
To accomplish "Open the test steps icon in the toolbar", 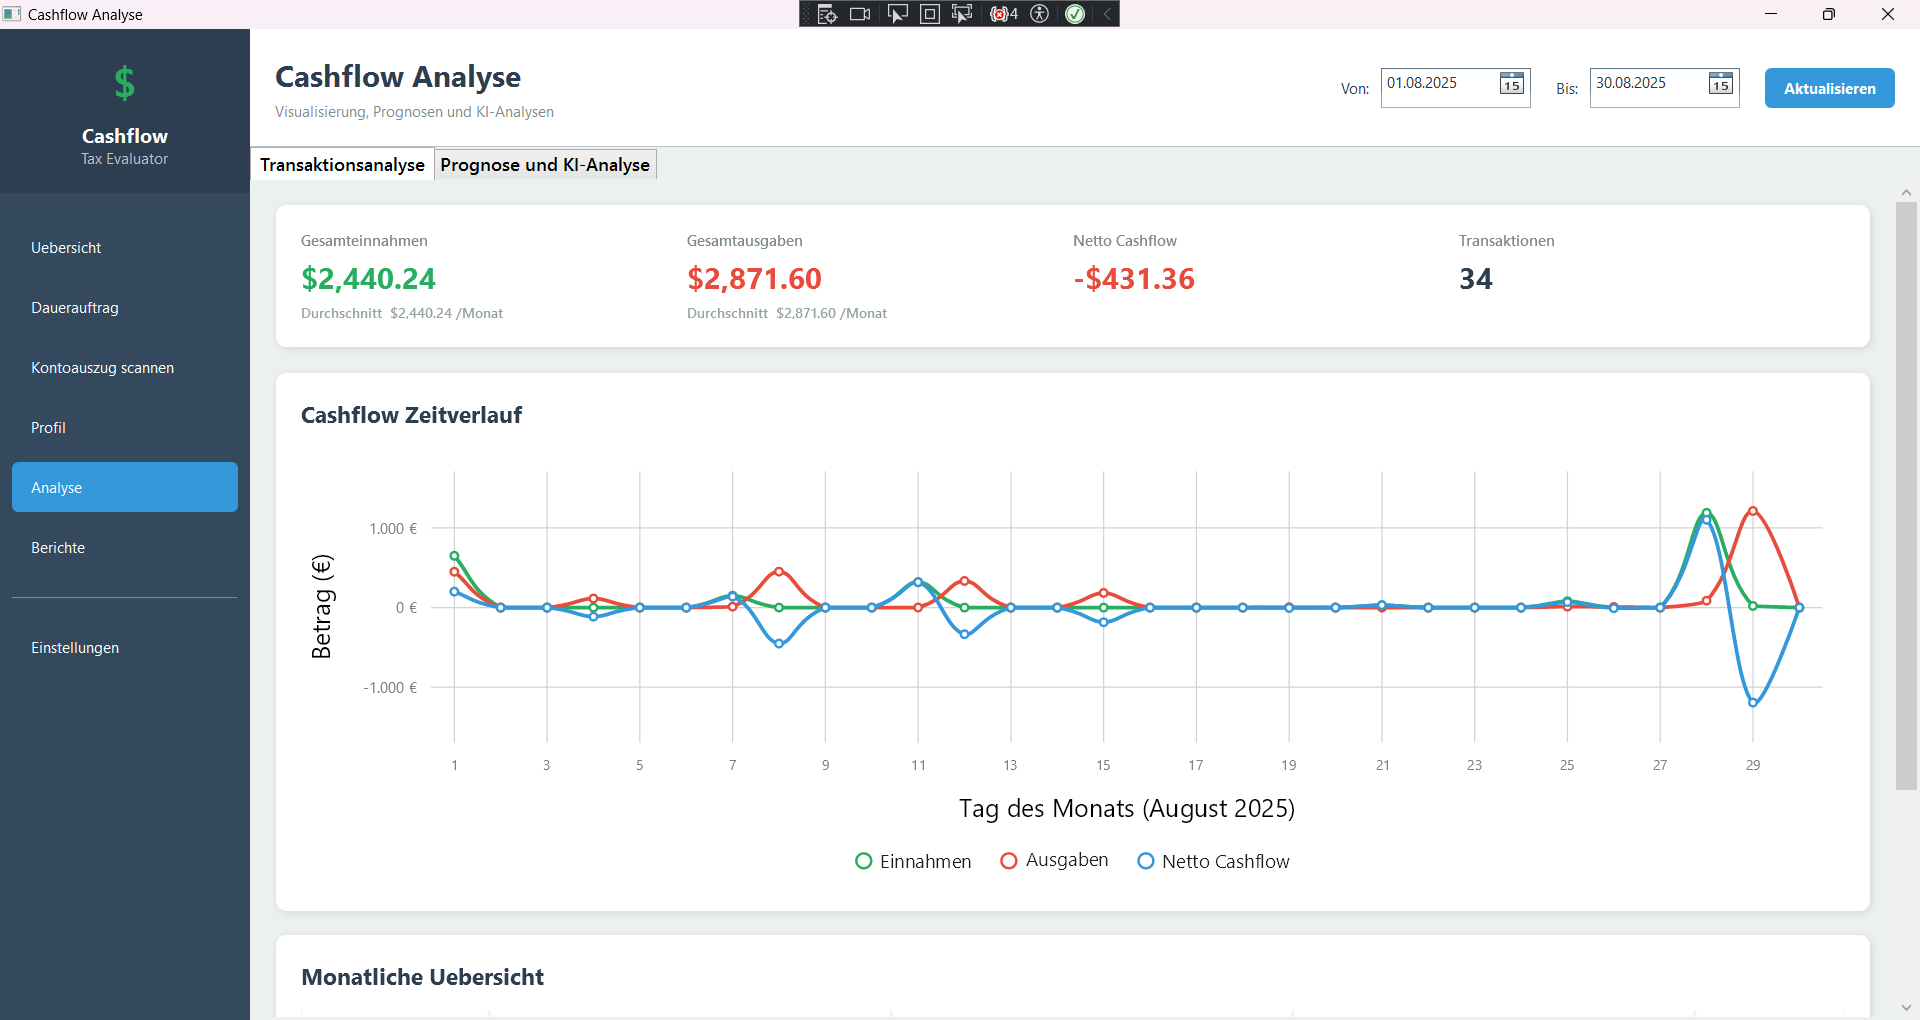I will 827,14.
